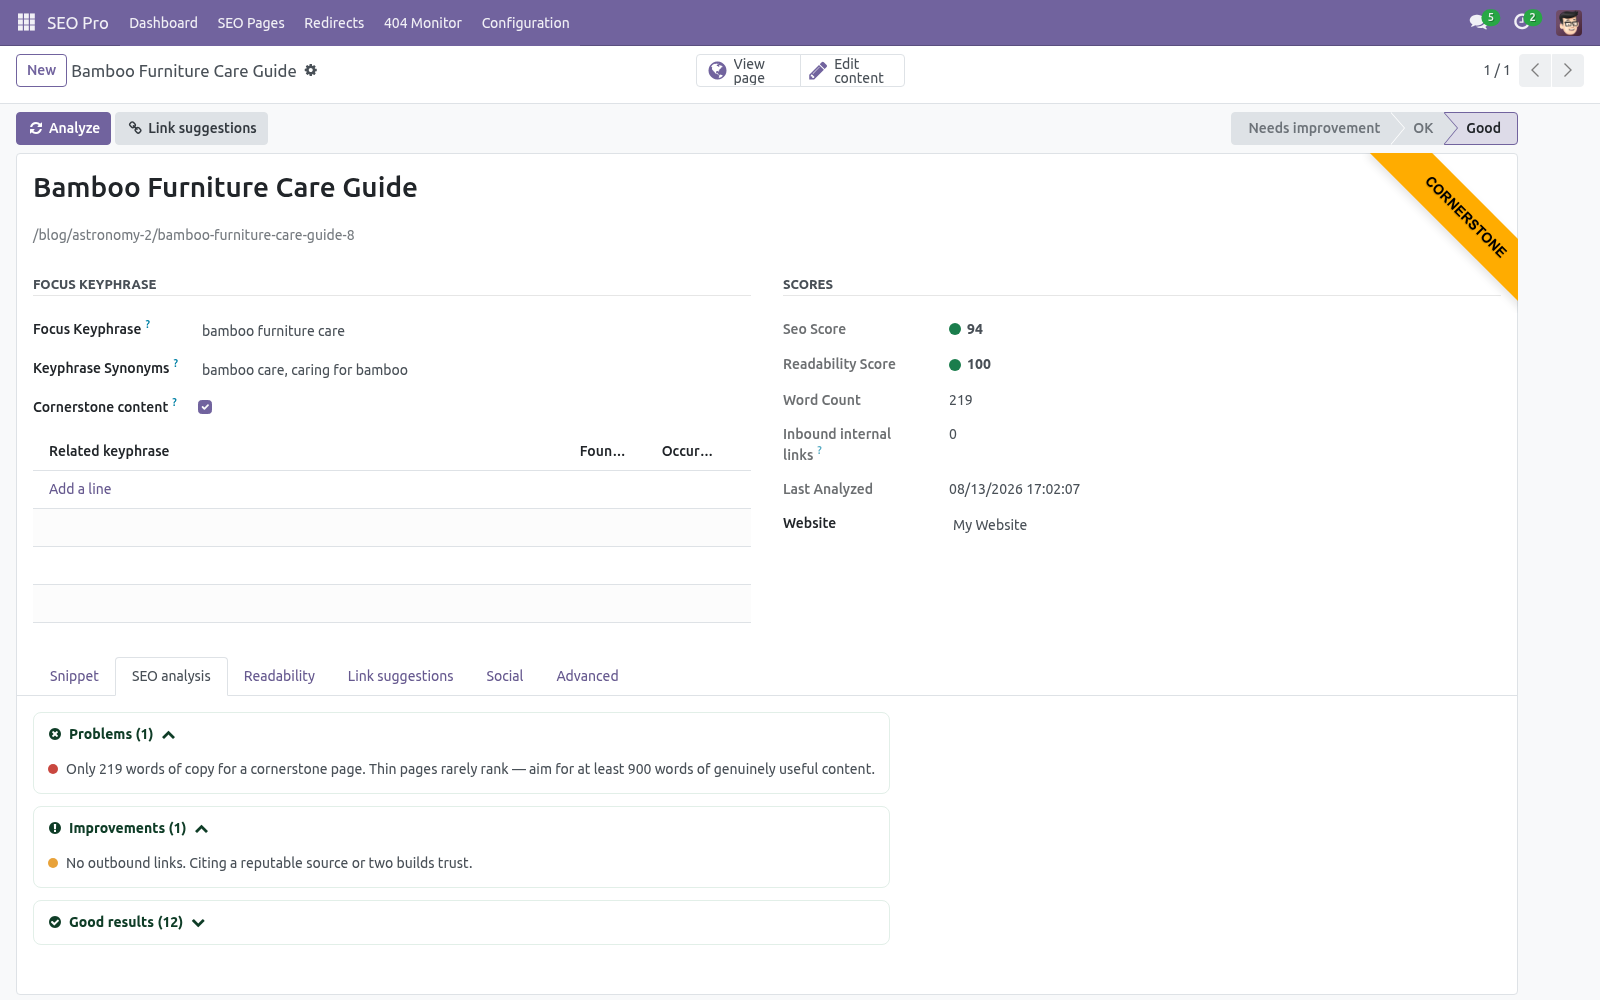Image resolution: width=1600 pixels, height=1000 pixels.
Task: Open the activities clock icon
Action: [1522, 22]
